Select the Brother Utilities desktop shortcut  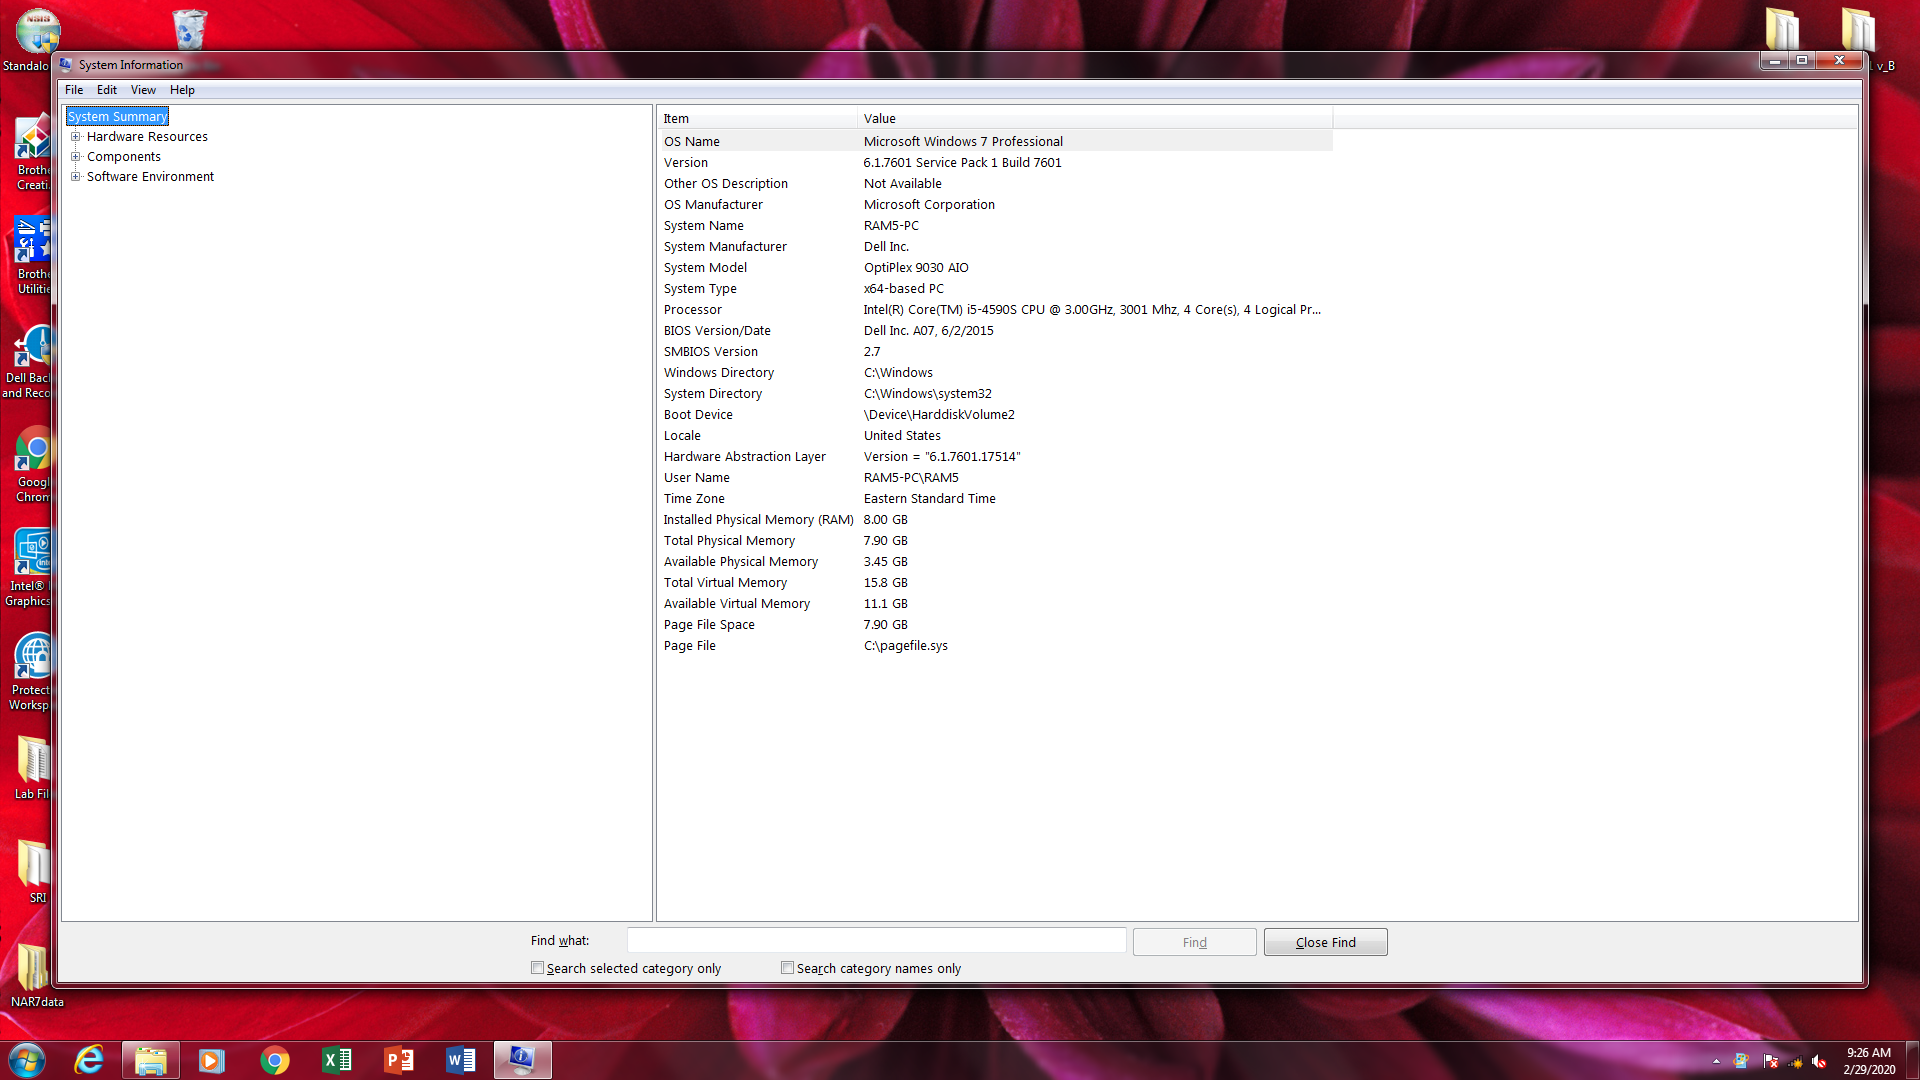32,256
